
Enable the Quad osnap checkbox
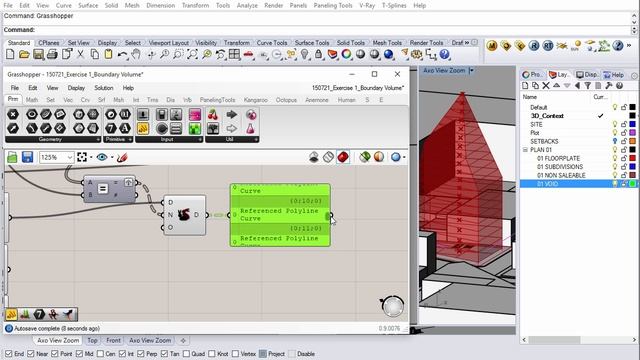pyautogui.click(x=186, y=353)
